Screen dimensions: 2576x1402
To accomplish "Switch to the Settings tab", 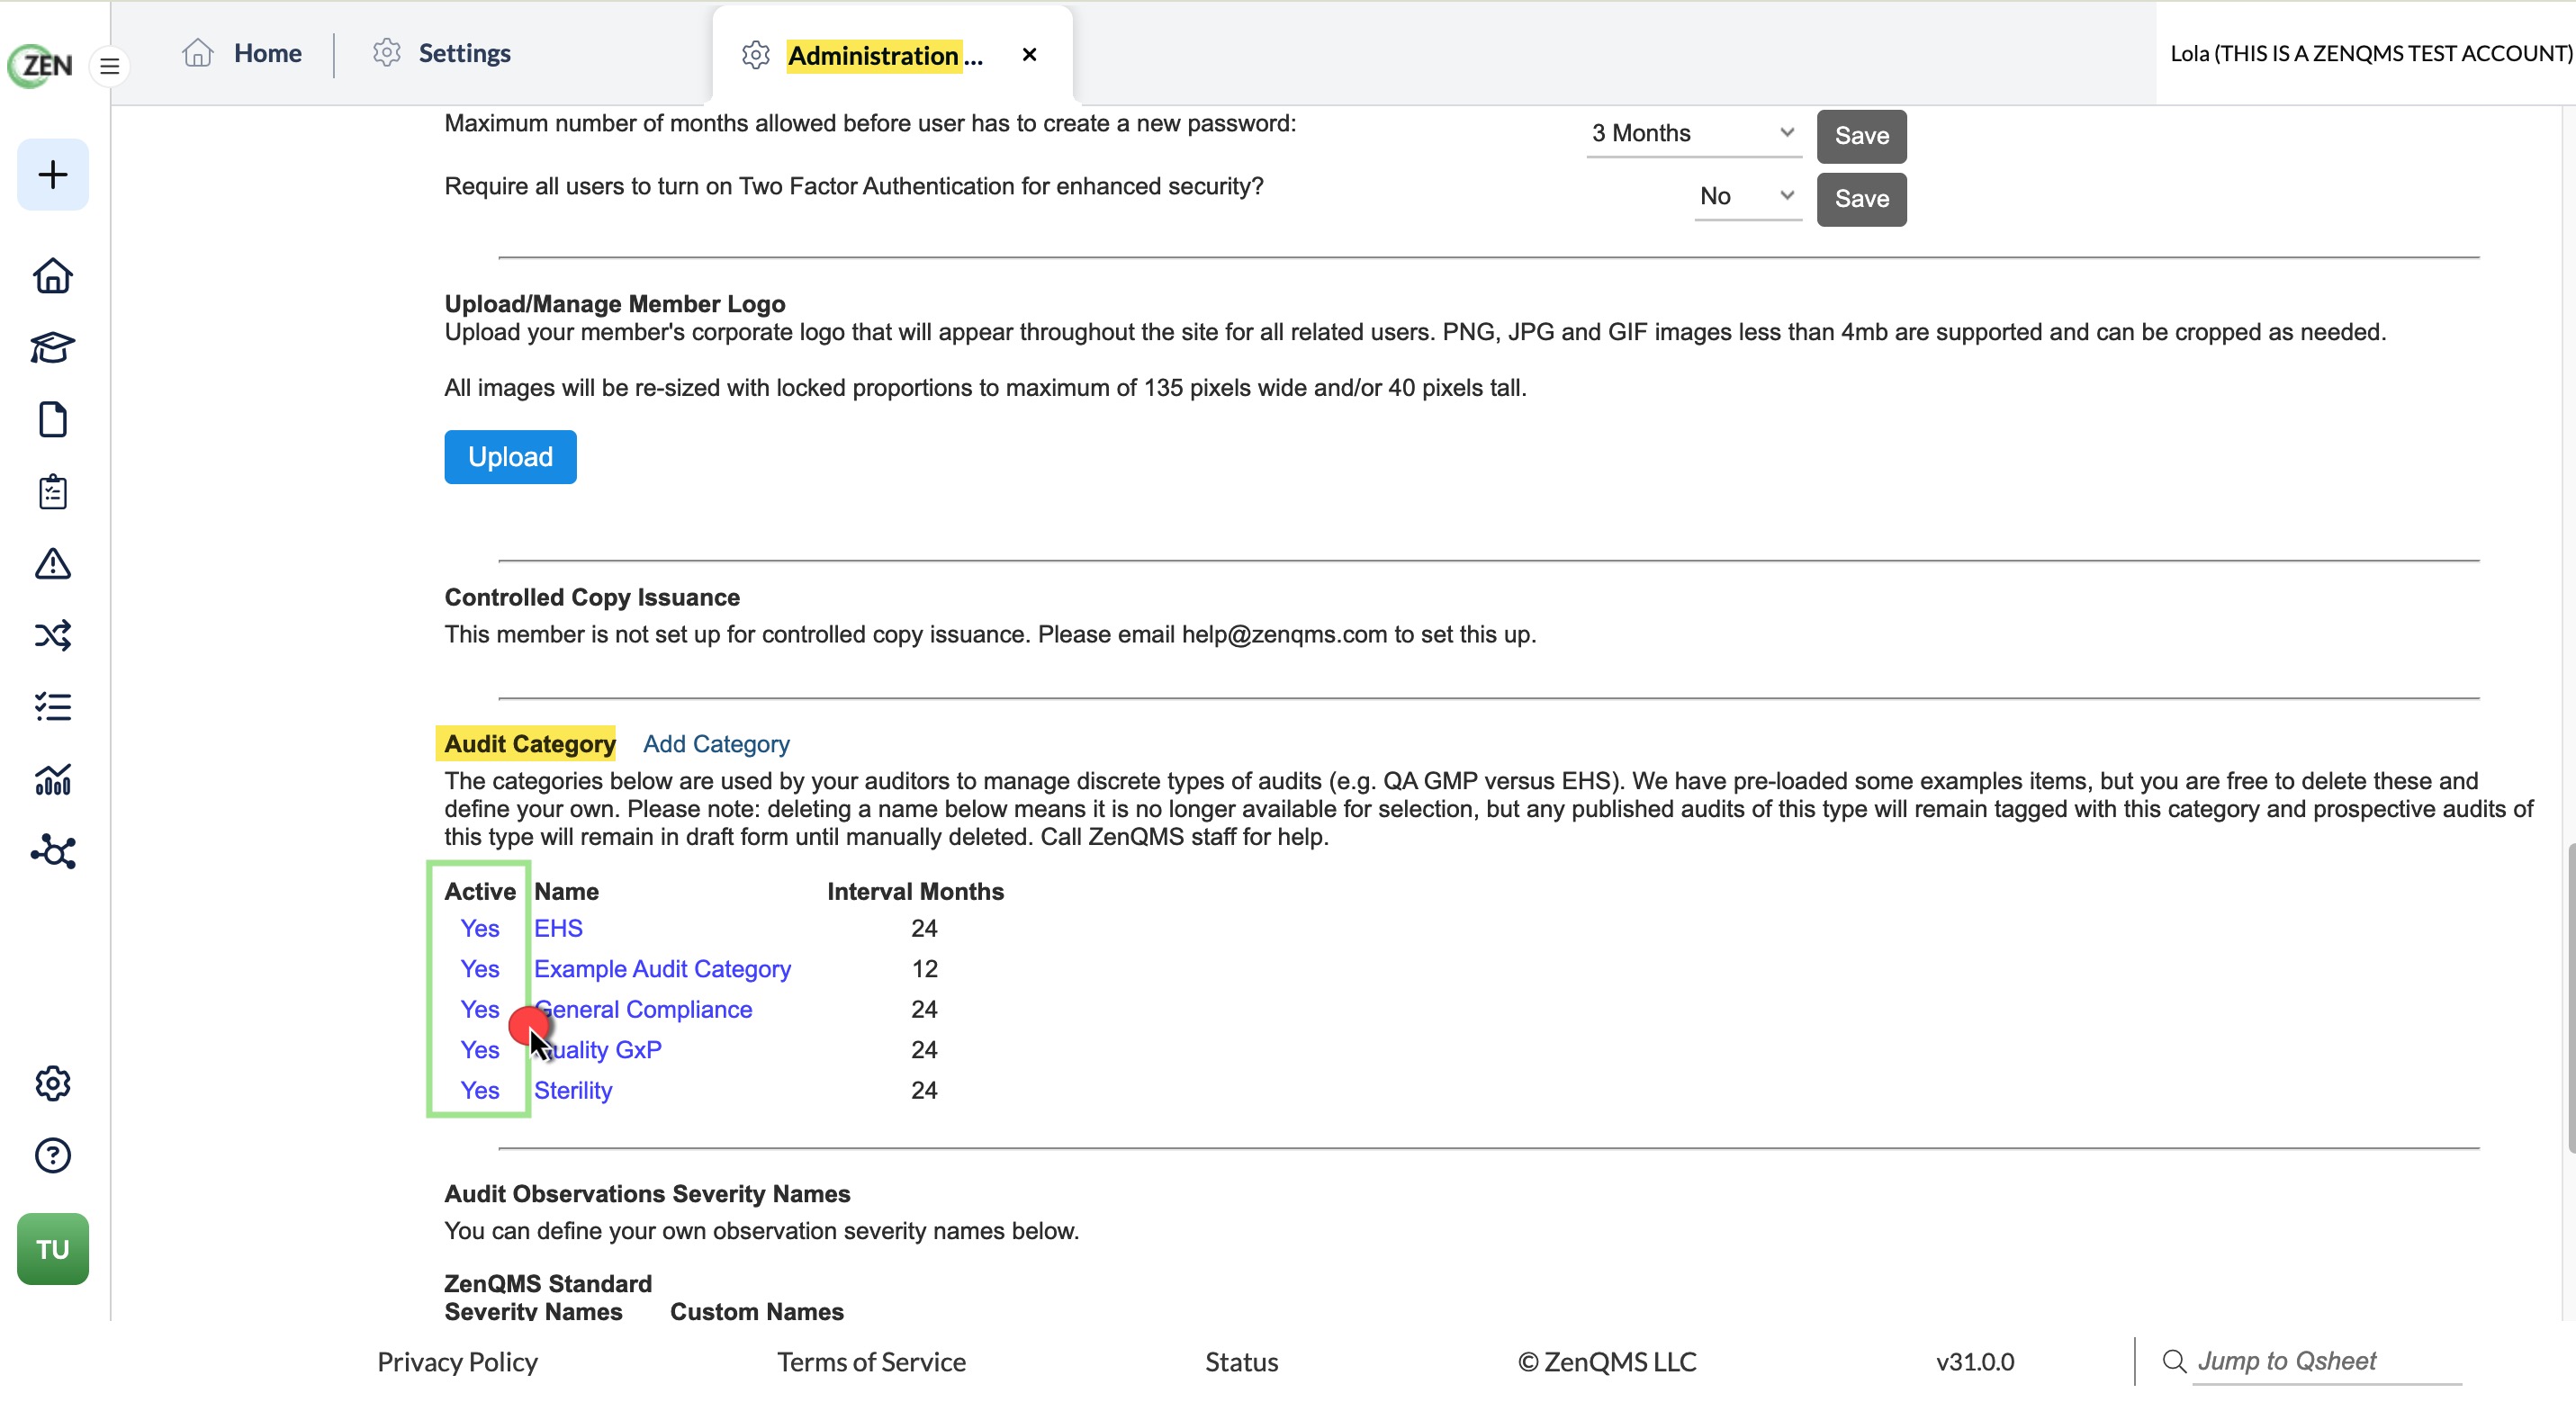I will point(442,53).
